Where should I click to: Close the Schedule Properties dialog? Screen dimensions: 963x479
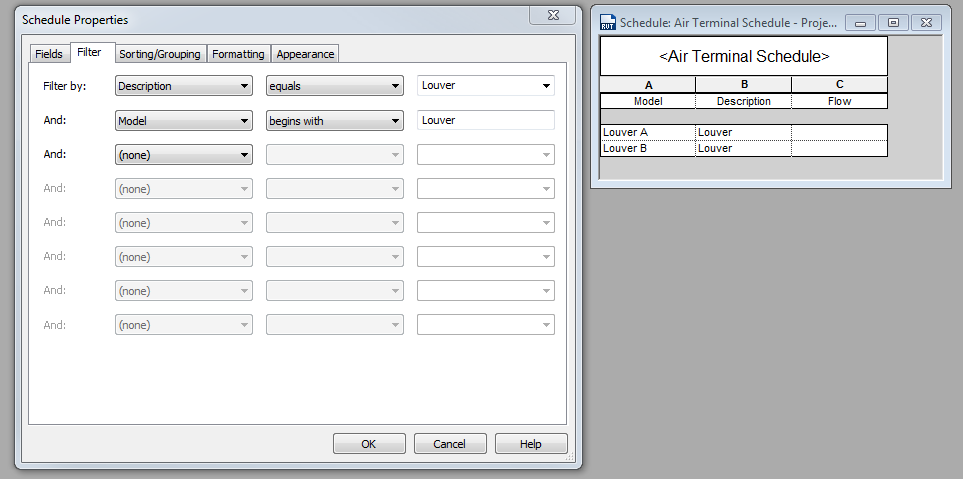[x=553, y=15]
